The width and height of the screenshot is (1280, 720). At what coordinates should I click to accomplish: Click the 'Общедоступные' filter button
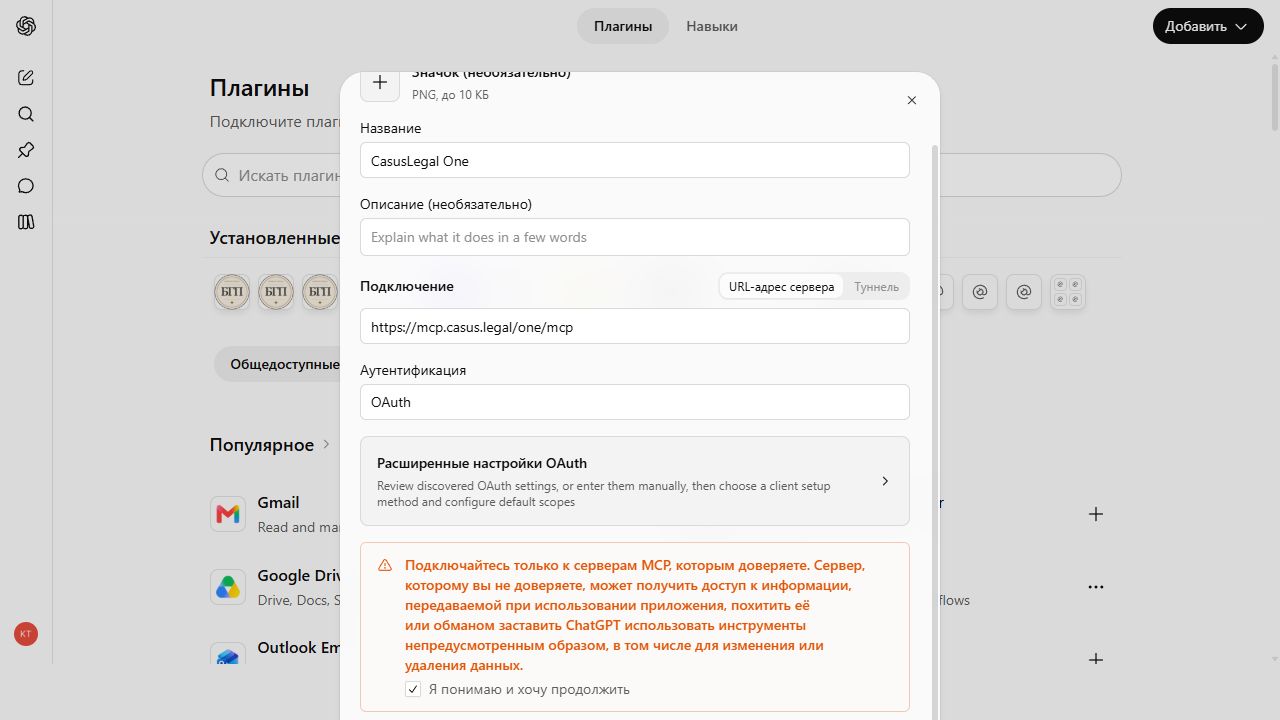(x=278, y=364)
